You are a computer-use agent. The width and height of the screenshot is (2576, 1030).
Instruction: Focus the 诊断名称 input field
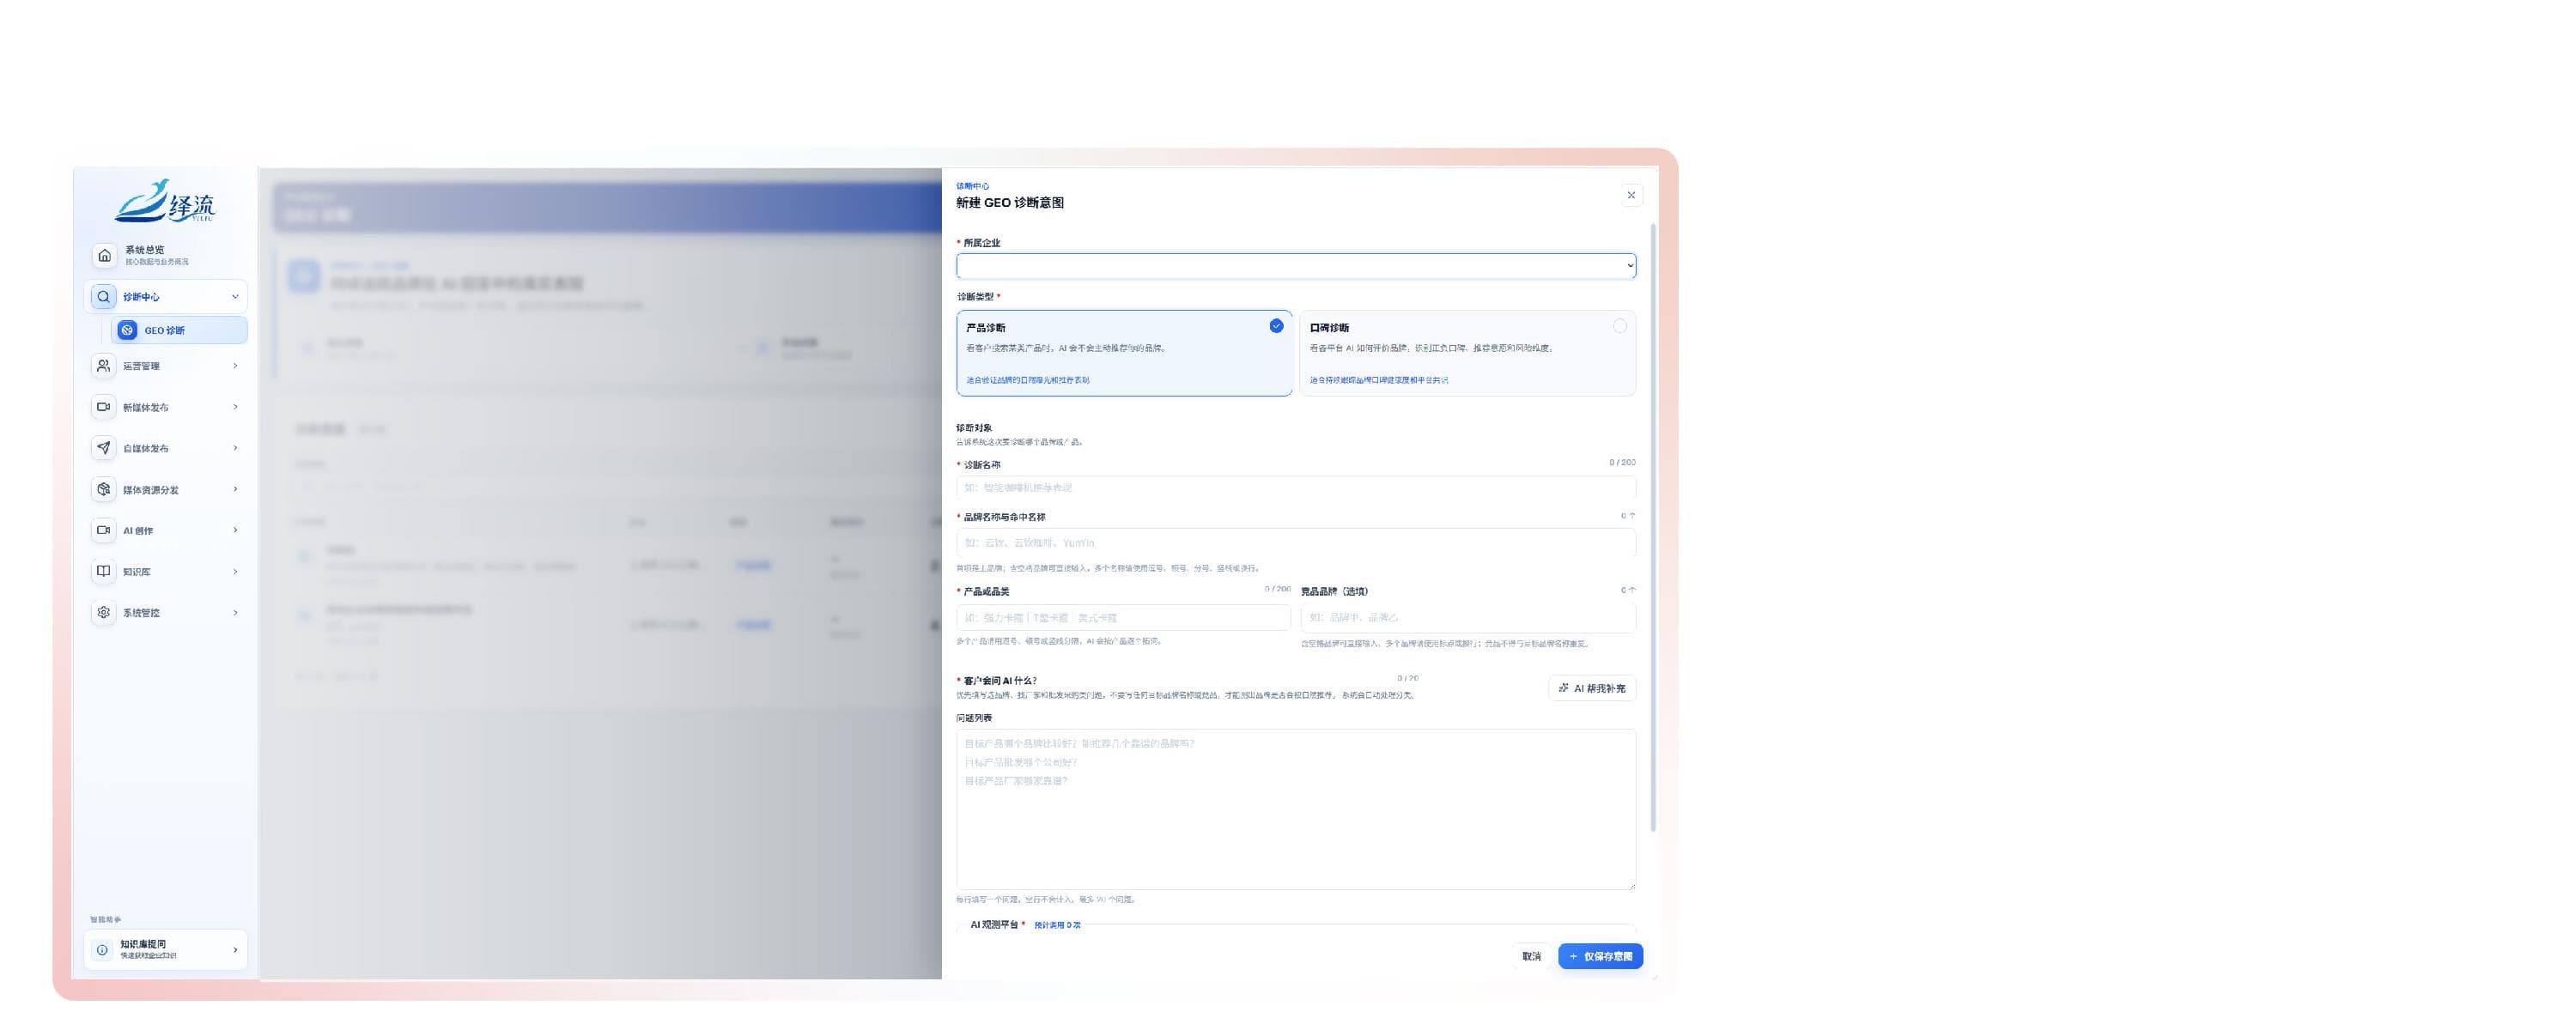tap(1296, 488)
